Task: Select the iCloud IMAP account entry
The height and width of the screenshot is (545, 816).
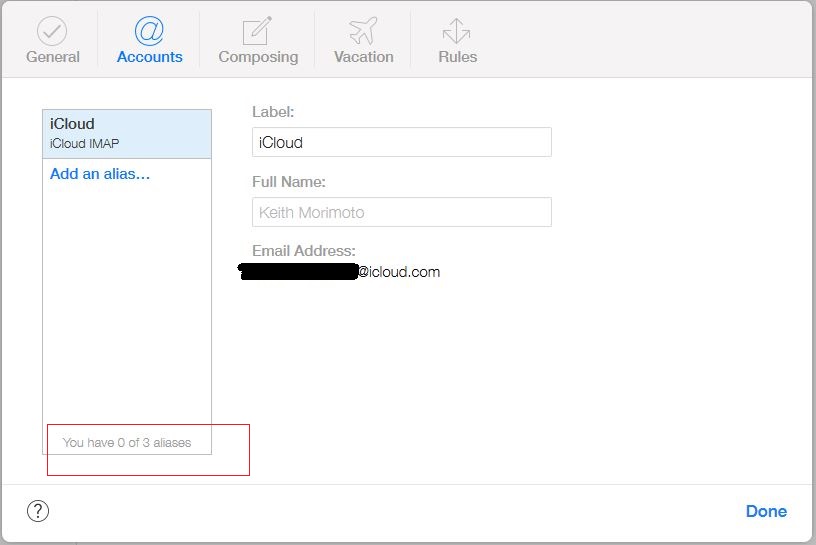Action: click(127, 134)
